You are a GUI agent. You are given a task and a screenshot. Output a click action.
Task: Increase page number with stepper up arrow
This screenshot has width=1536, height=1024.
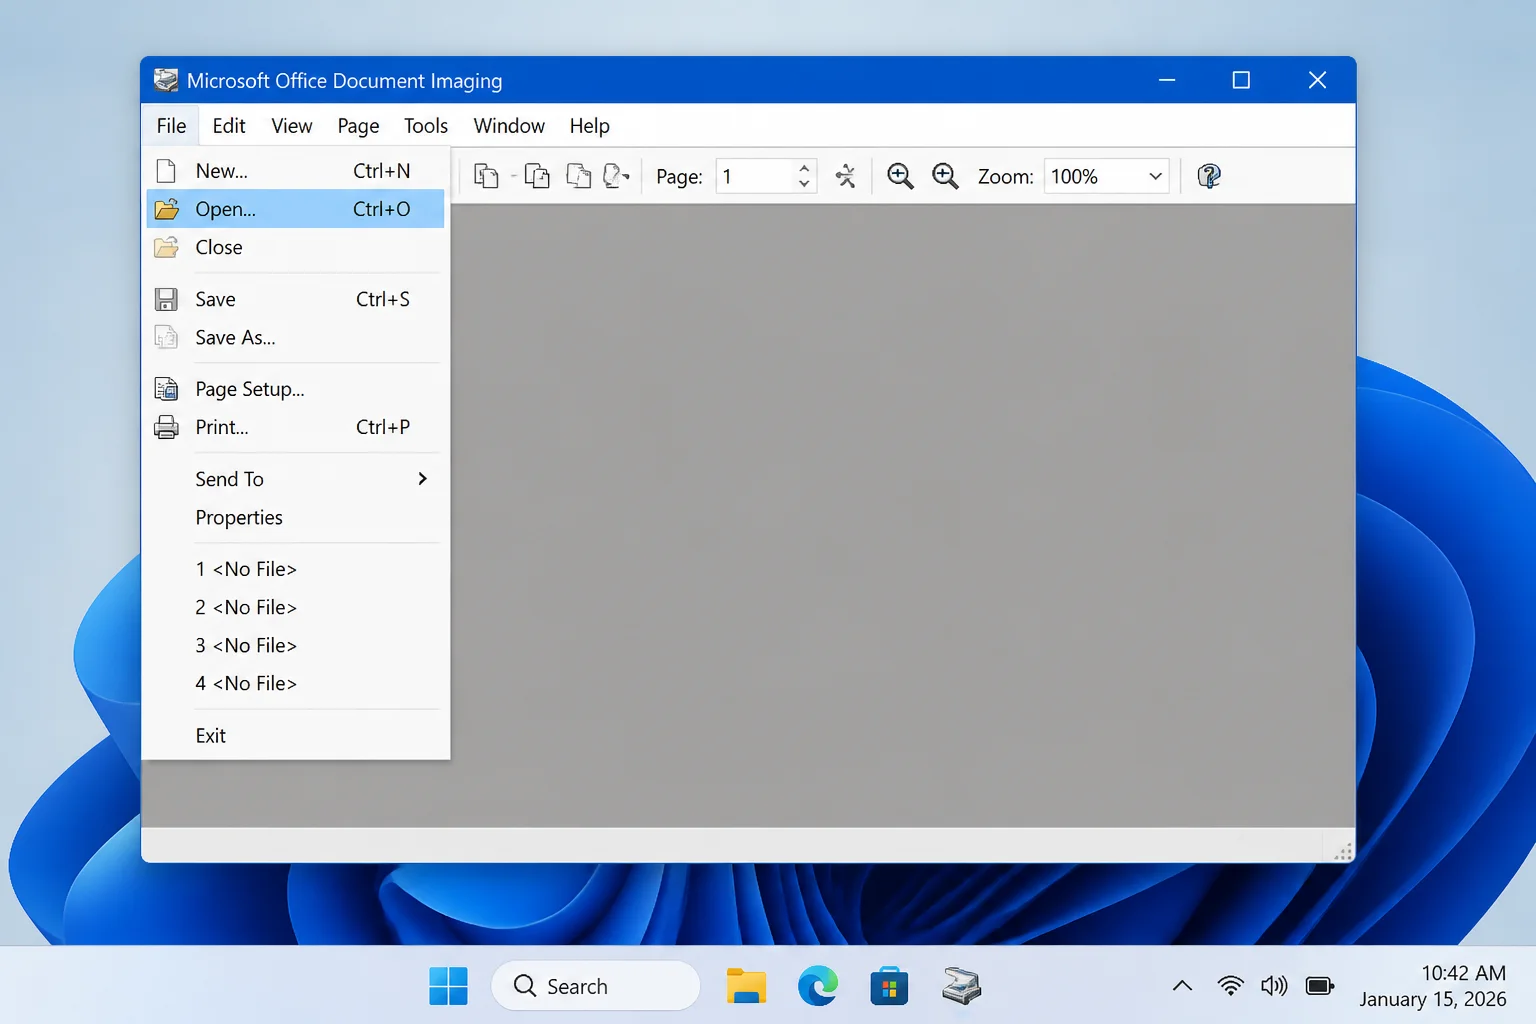[804, 168]
